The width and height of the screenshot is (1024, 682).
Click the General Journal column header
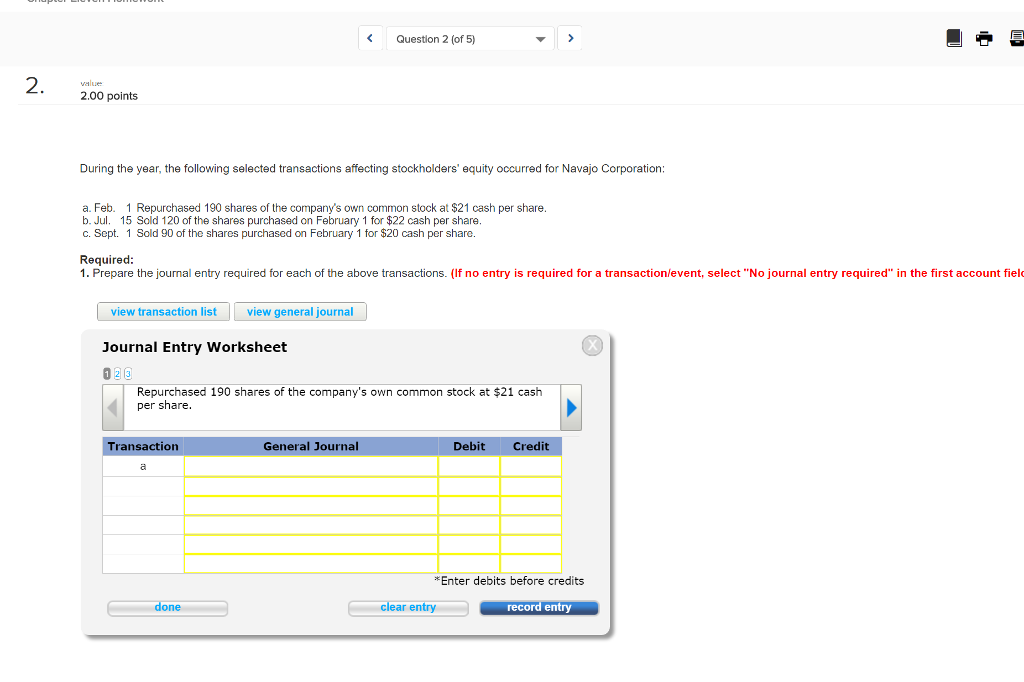[x=311, y=446]
